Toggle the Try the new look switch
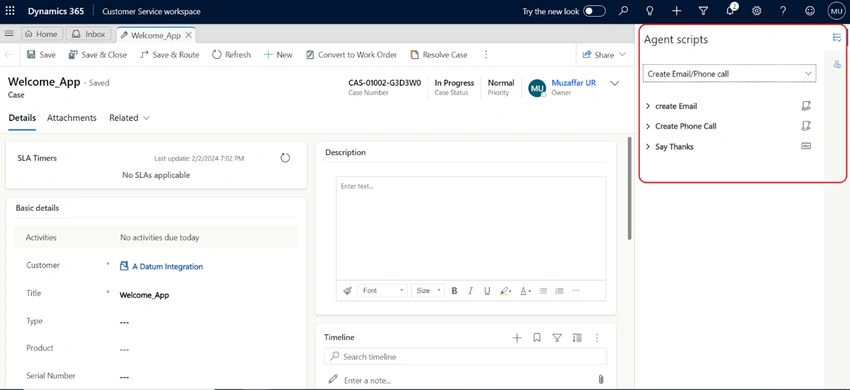 [x=594, y=11]
